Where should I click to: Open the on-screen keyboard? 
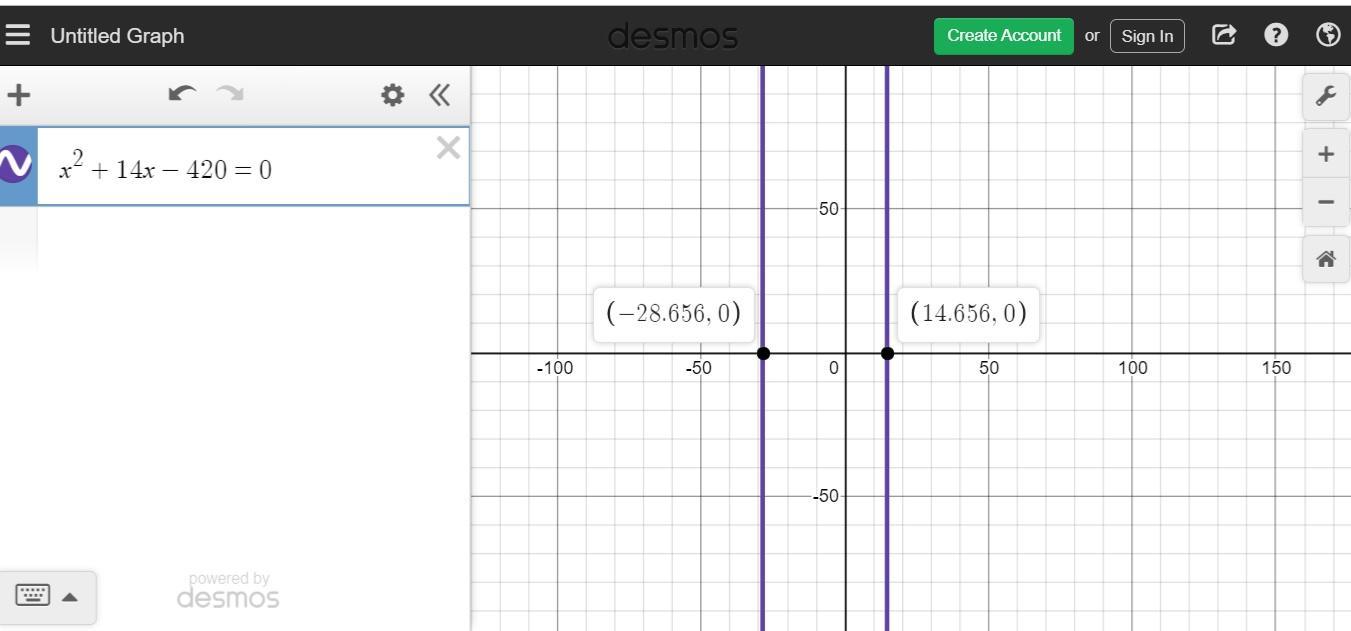pyautogui.click(x=32, y=596)
